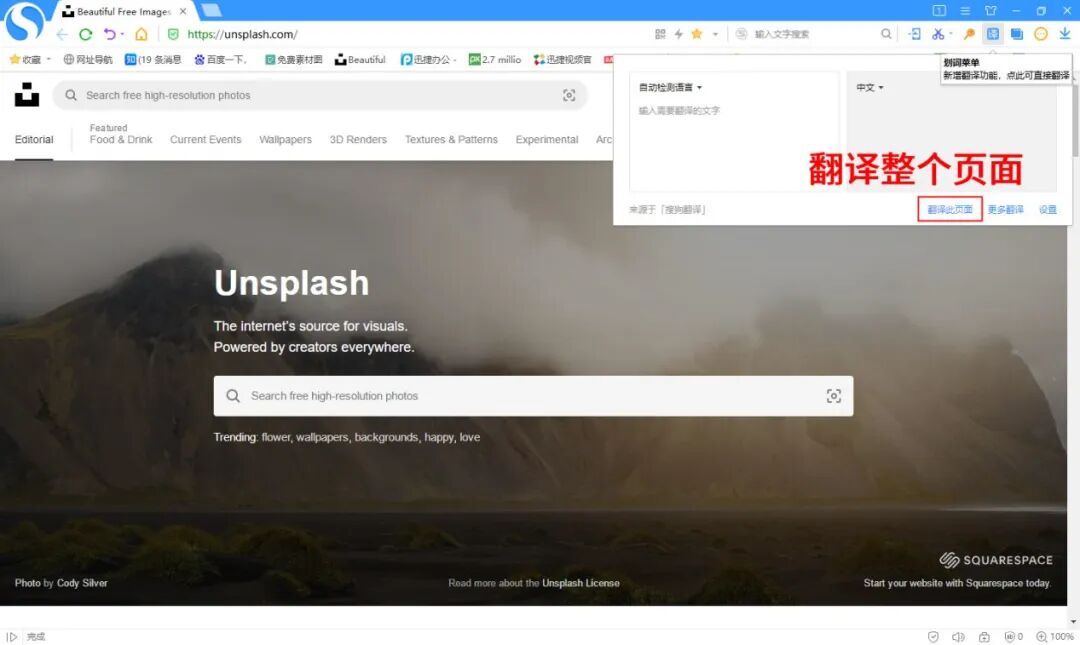Viewport: 1080px width, 645px height.
Task: Click the 更多翻译 more translation link
Action: tap(1006, 209)
